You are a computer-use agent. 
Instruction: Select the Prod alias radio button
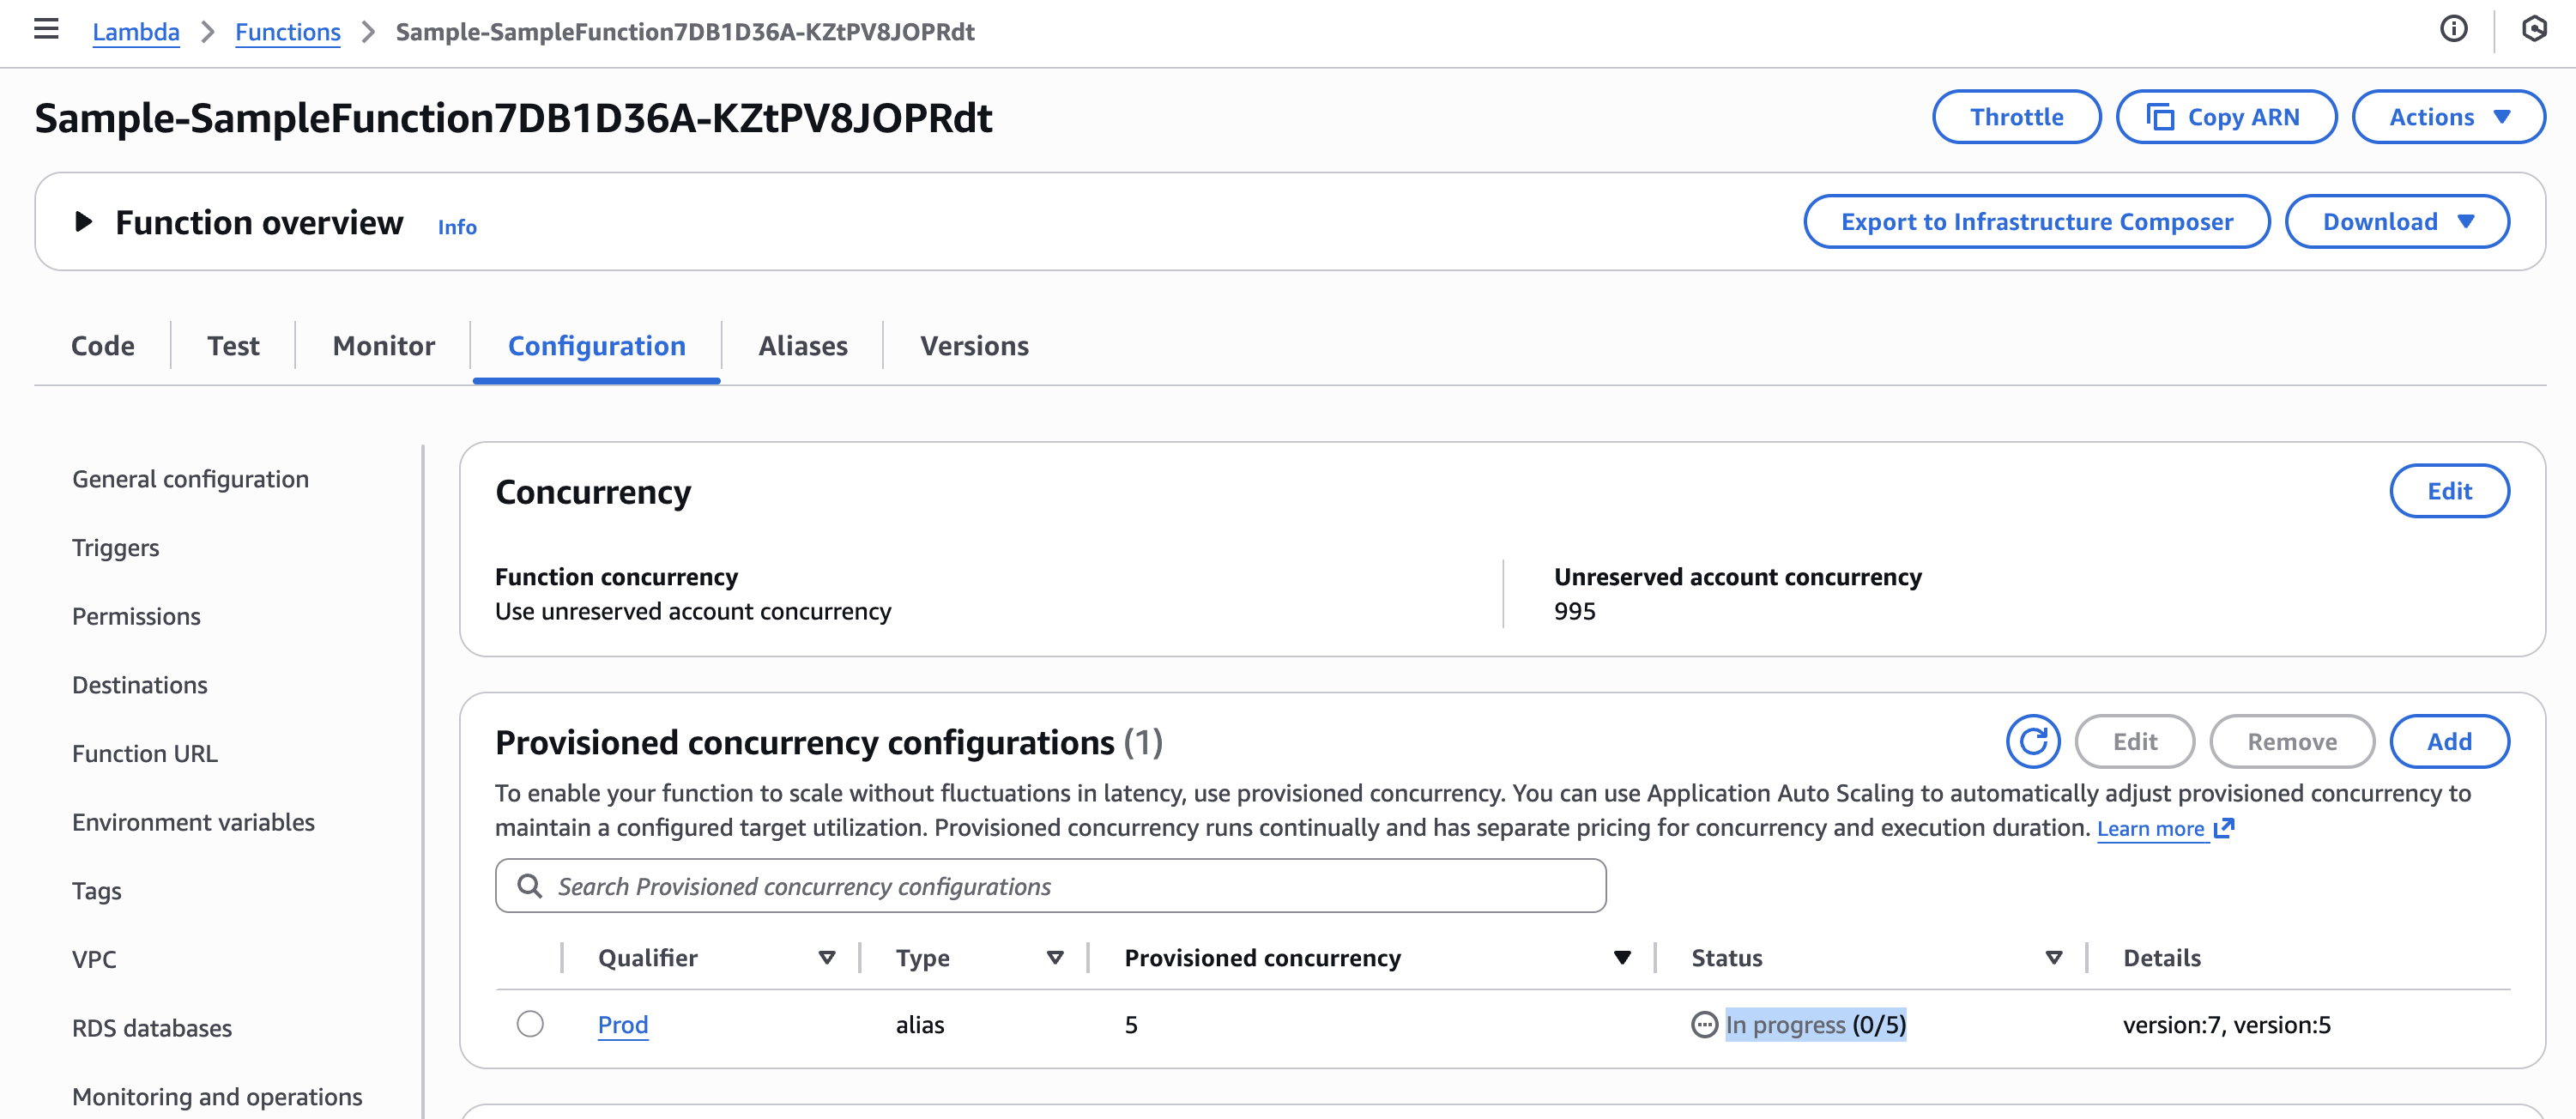[530, 1024]
